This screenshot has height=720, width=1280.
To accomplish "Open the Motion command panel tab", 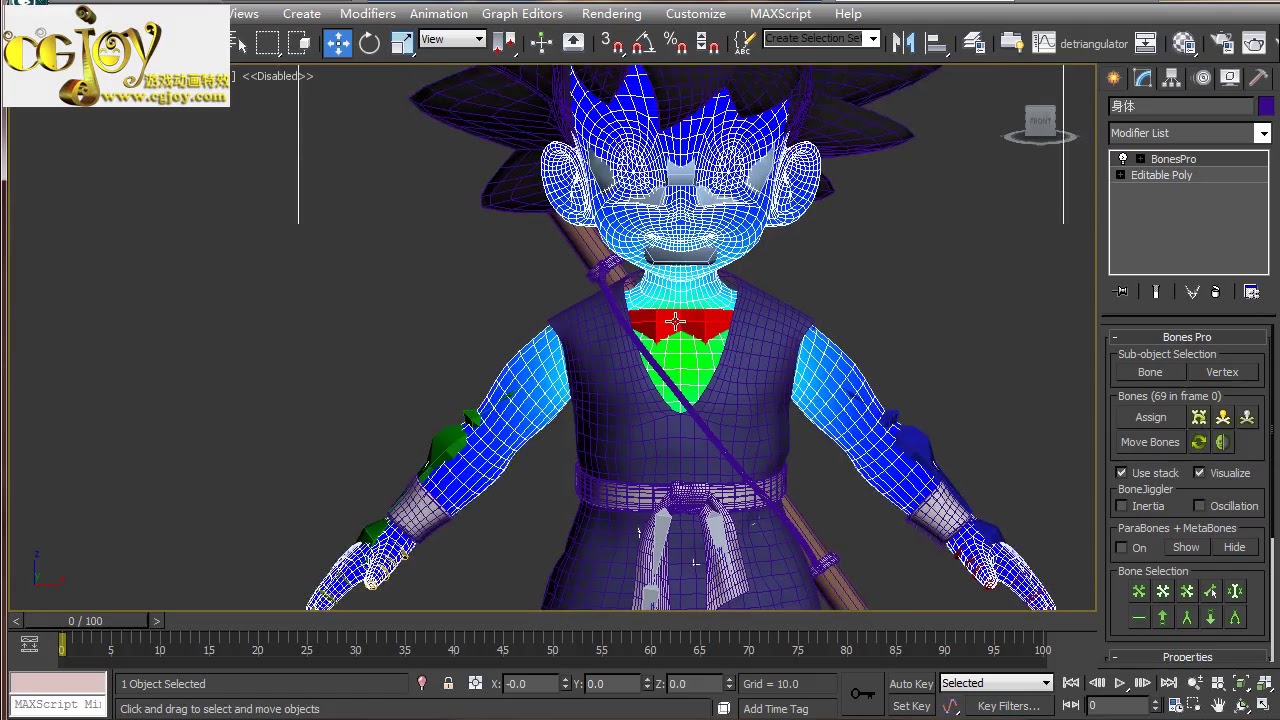I will coord(1202,78).
